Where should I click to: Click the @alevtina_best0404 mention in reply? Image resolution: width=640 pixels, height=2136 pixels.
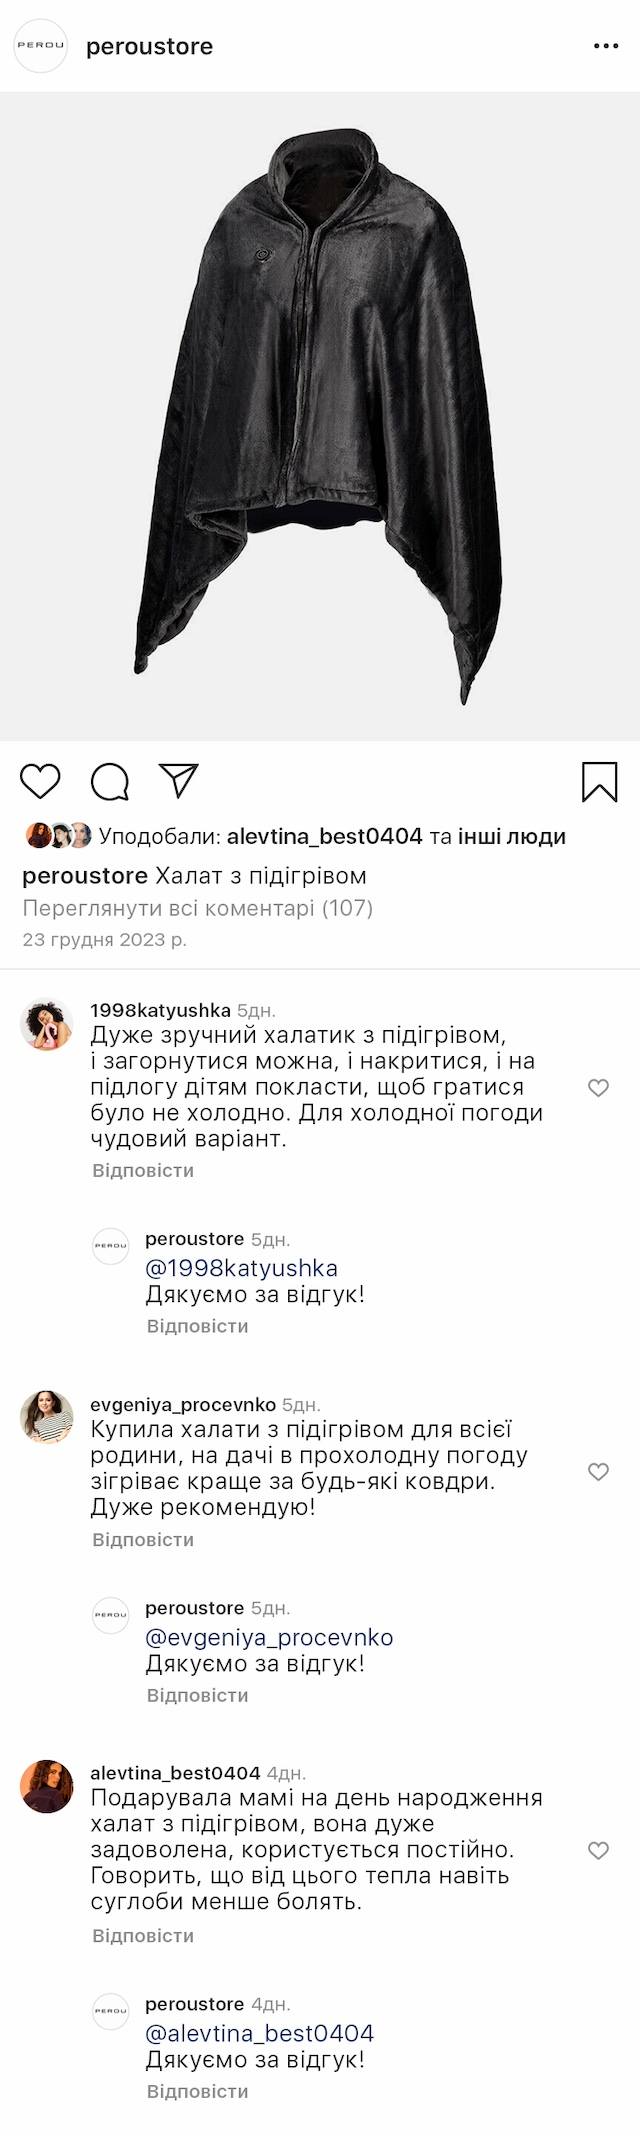[259, 2033]
